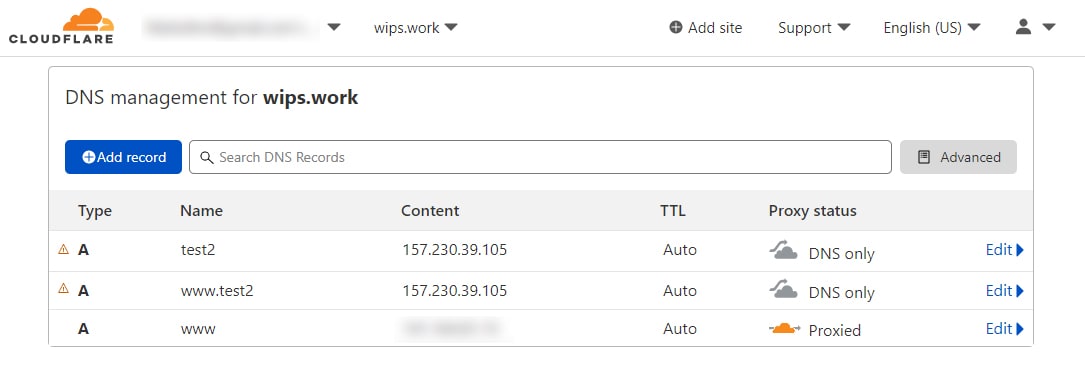Click the magnifier icon in search box

(x=206, y=158)
